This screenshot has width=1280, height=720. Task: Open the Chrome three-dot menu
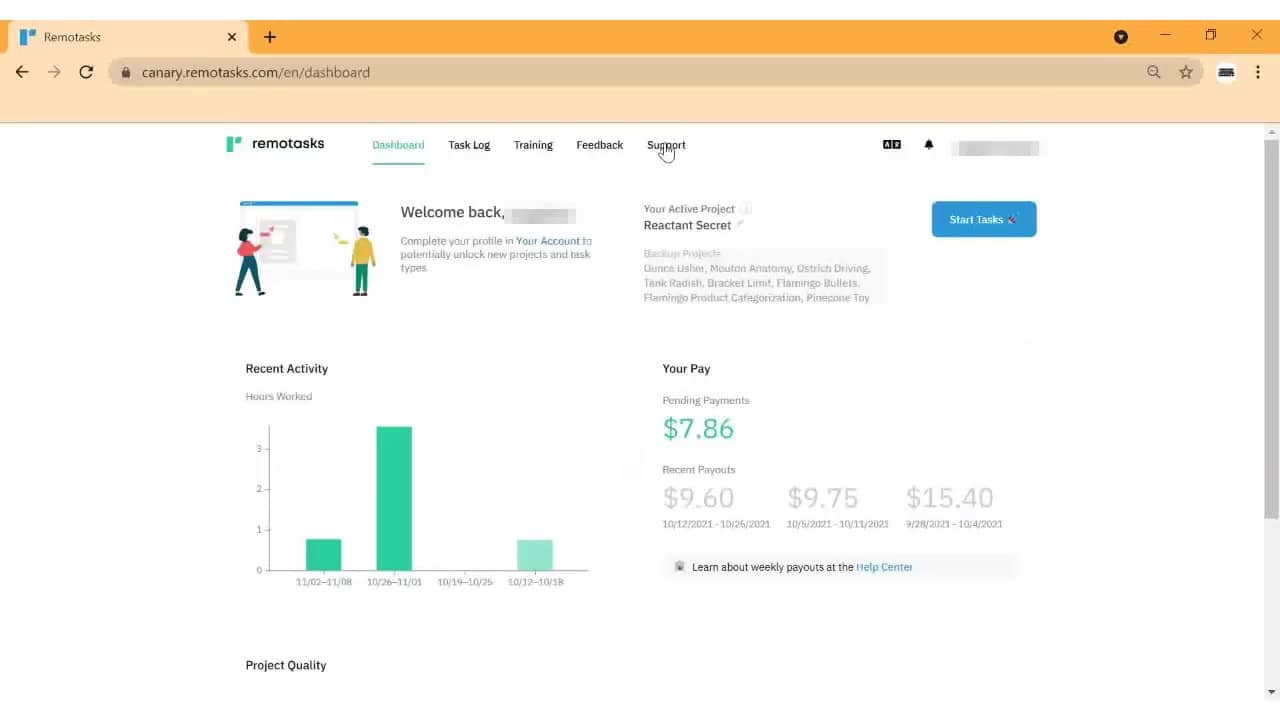(1258, 72)
